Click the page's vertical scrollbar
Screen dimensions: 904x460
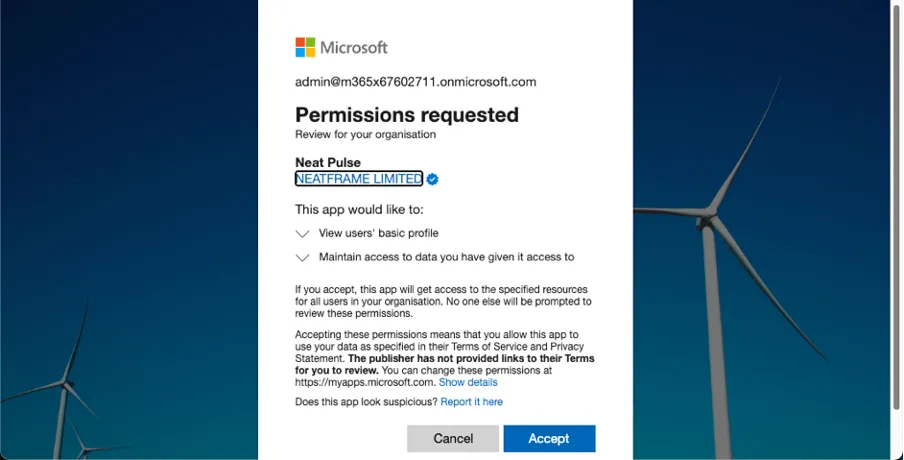pos(896,200)
